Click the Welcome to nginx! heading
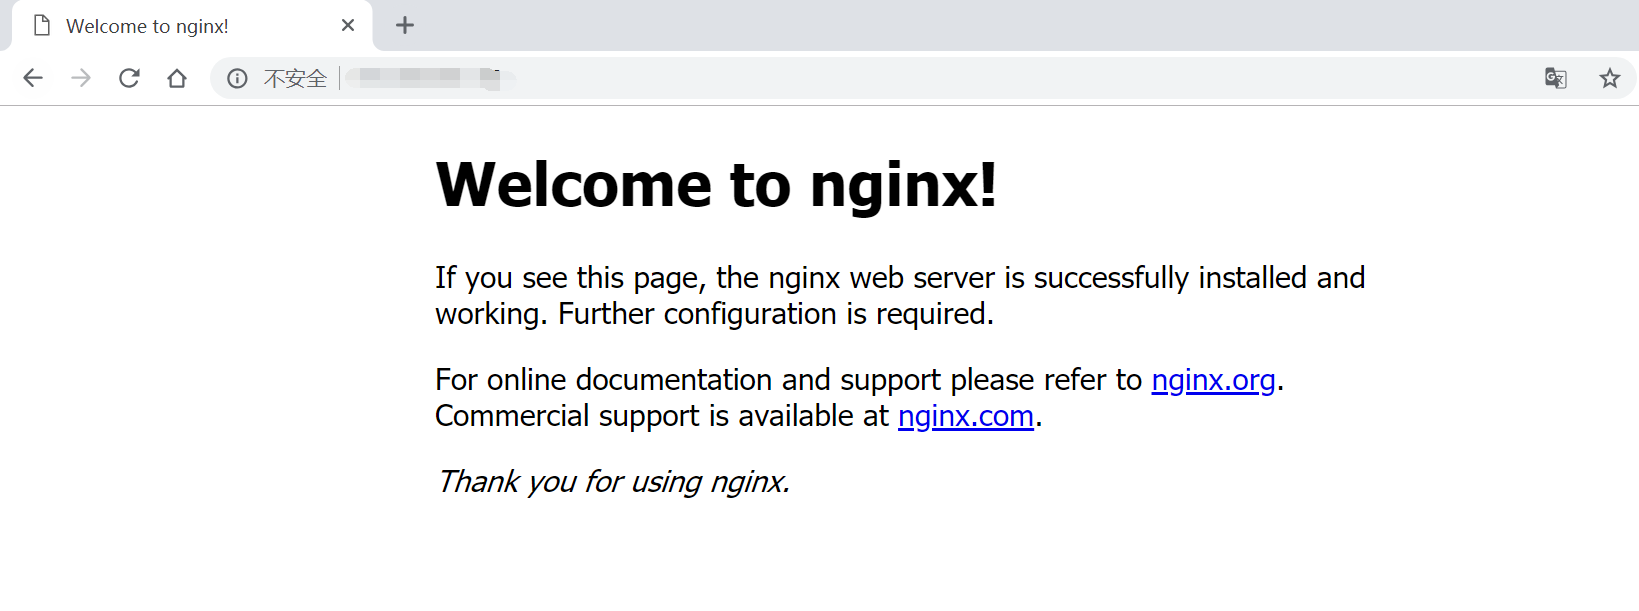Image resolution: width=1639 pixels, height=611 pixels. tap(716, 185)
